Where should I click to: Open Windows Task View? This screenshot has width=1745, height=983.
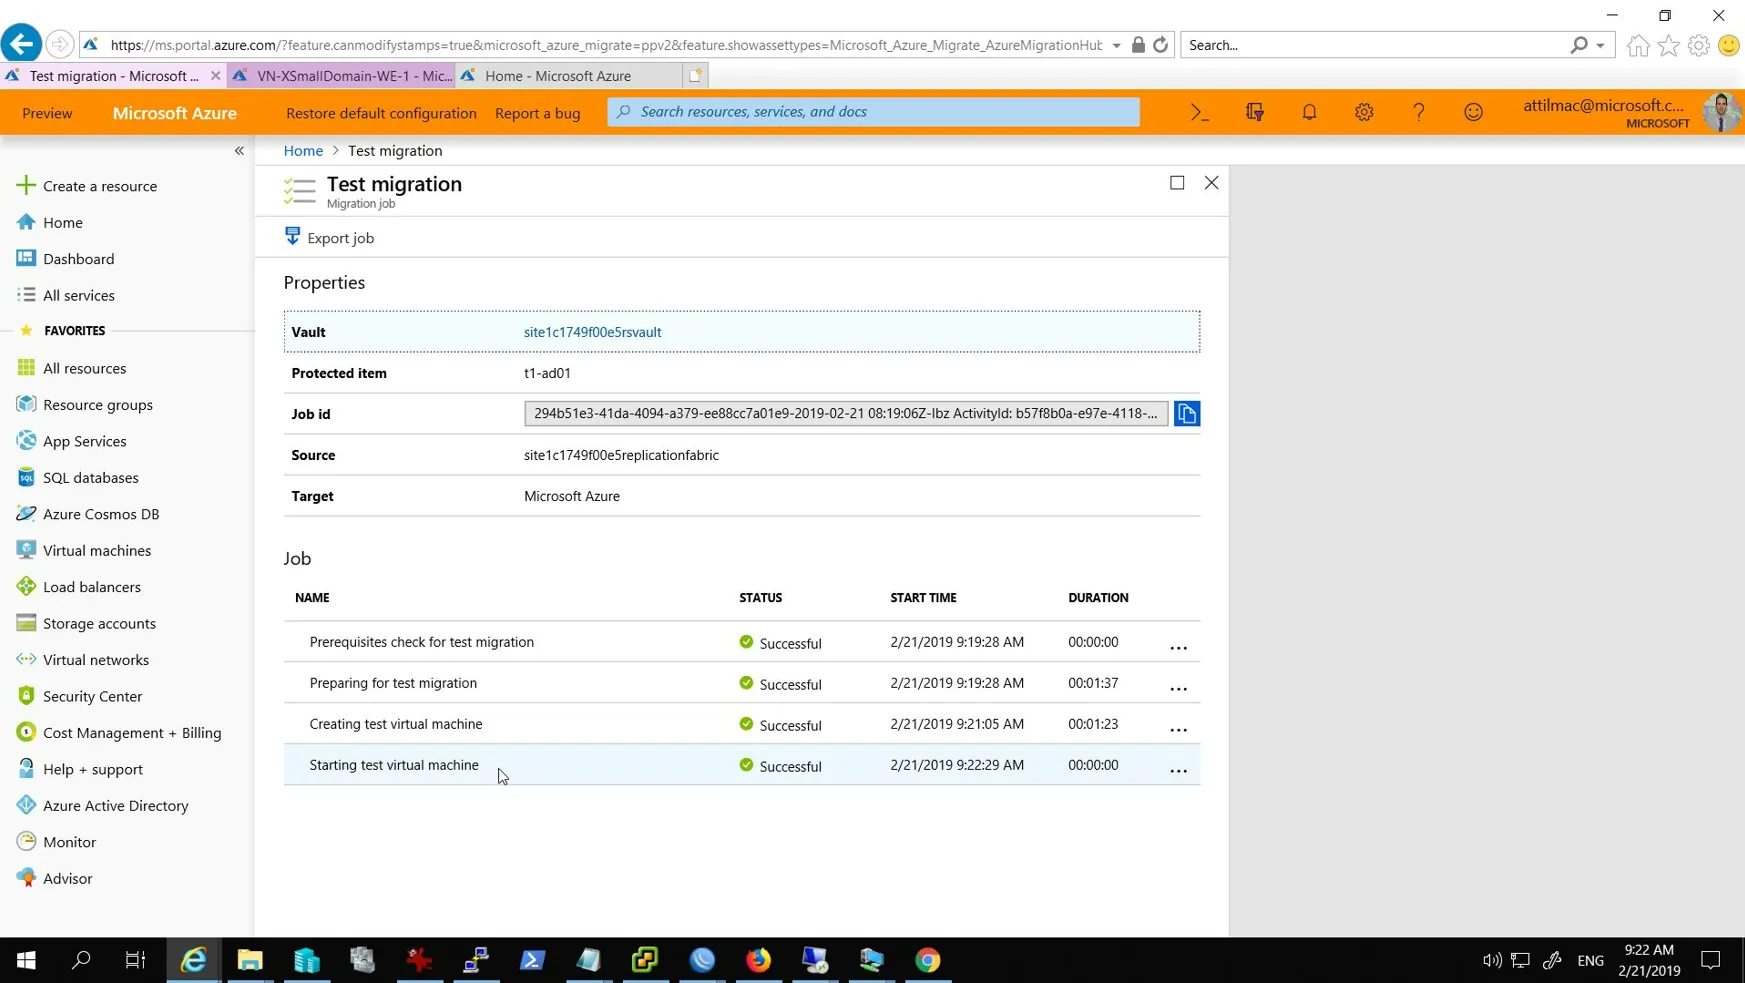tap(135, 960)
